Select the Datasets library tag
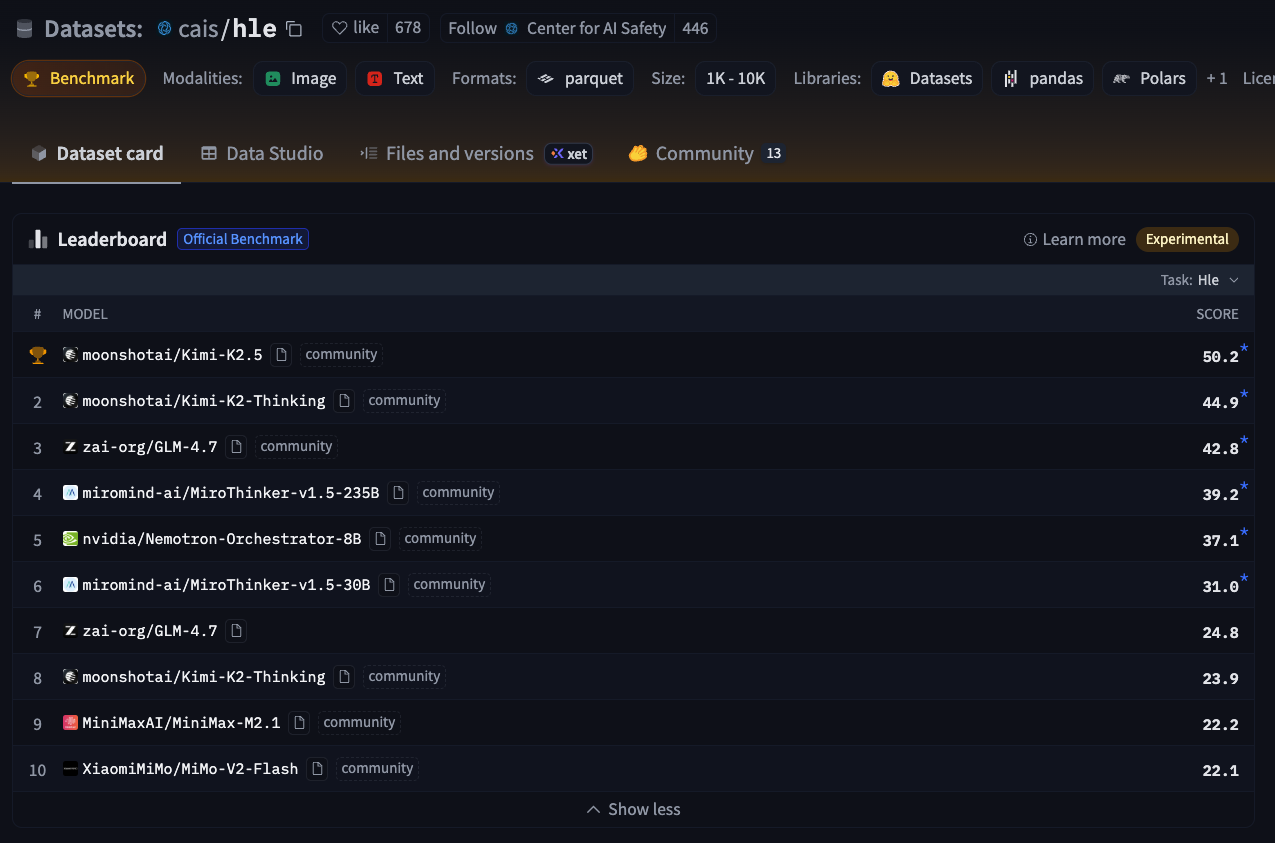The image size is (1275, 843). tap(927, 78)
